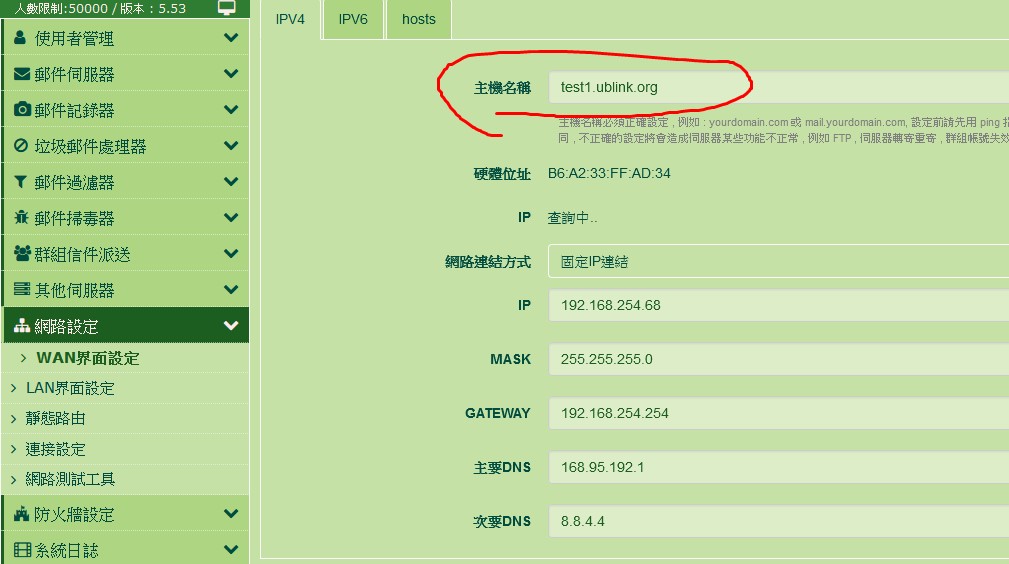Click the user icon beside 使用者管理
The image size is (1009, 564).
(21, 38)
